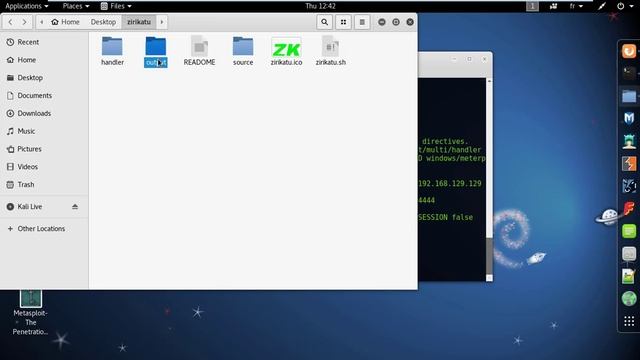Click the search magnifier in Files toolbar
The width and height of the screenshot is (640, 360).
[x=324, y=22]
